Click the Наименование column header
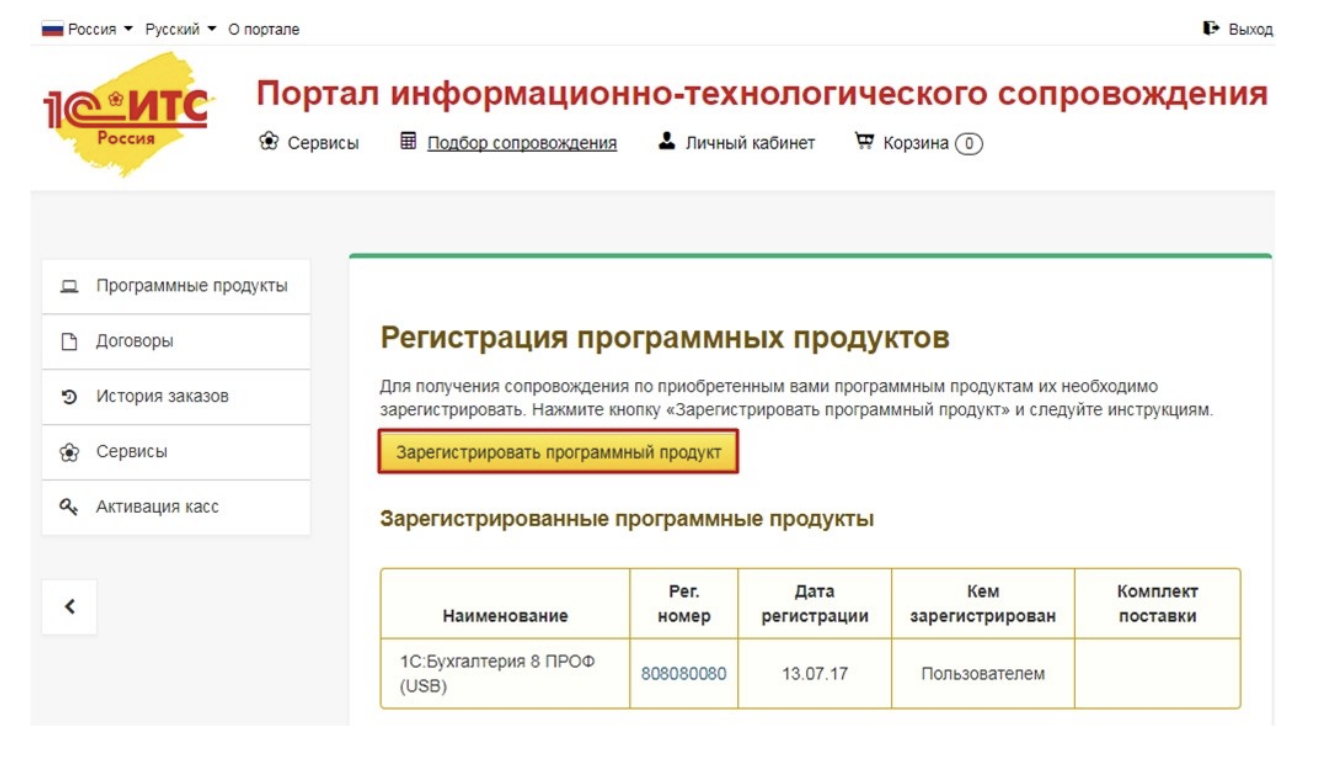The height and width of the screenshot is (766, 1340). pyautogui.click(x=505, y=616)
